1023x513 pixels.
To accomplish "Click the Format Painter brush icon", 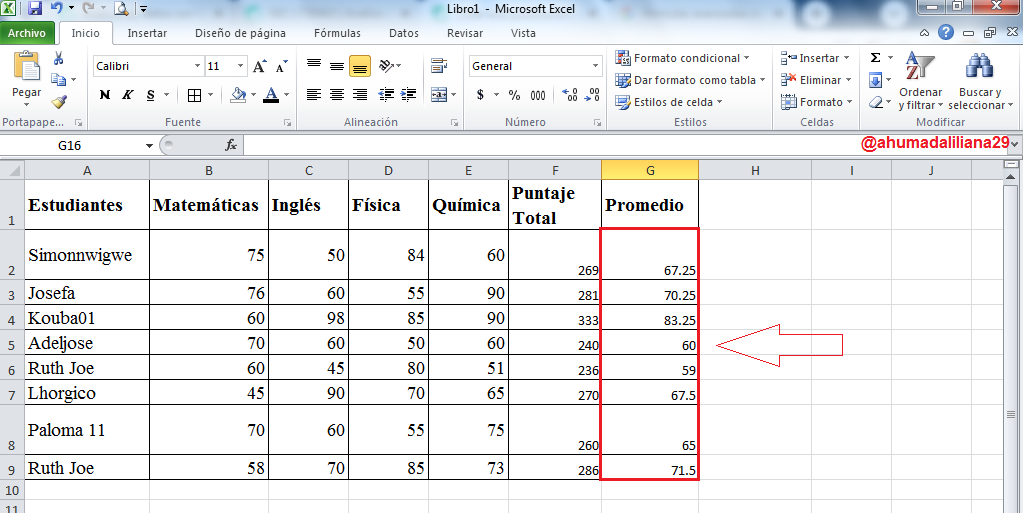I will pyautogui.click(x=59, y=102).
